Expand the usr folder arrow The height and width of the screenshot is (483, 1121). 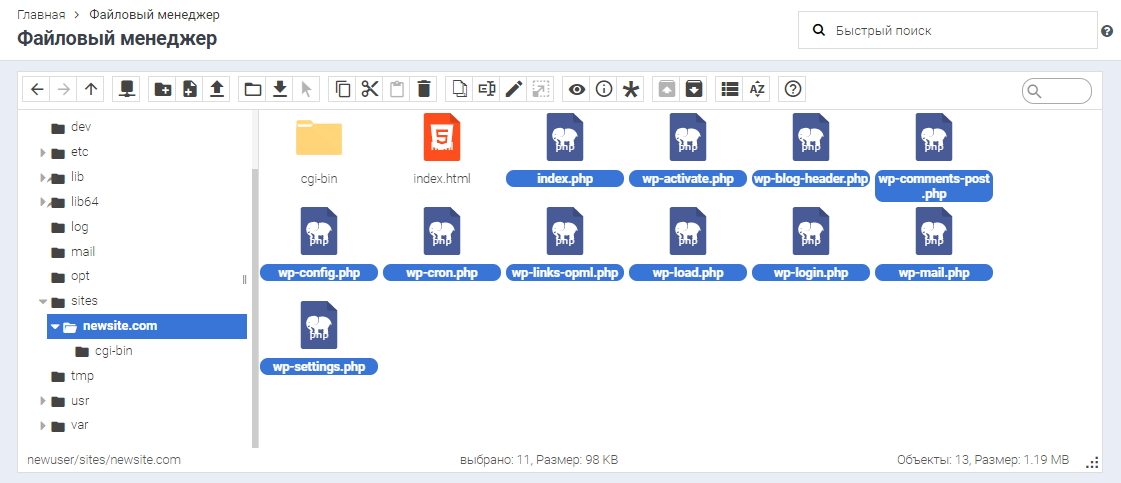(x=43, y=401)
